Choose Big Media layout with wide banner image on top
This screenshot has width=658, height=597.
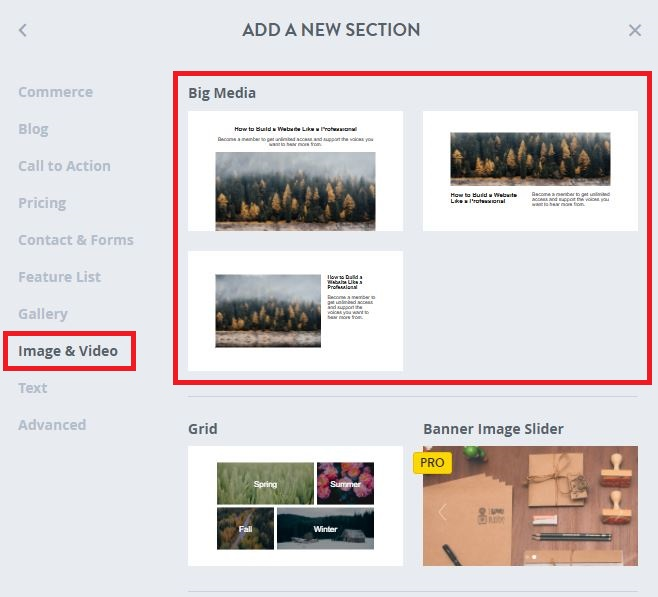(x=530, y=171)
